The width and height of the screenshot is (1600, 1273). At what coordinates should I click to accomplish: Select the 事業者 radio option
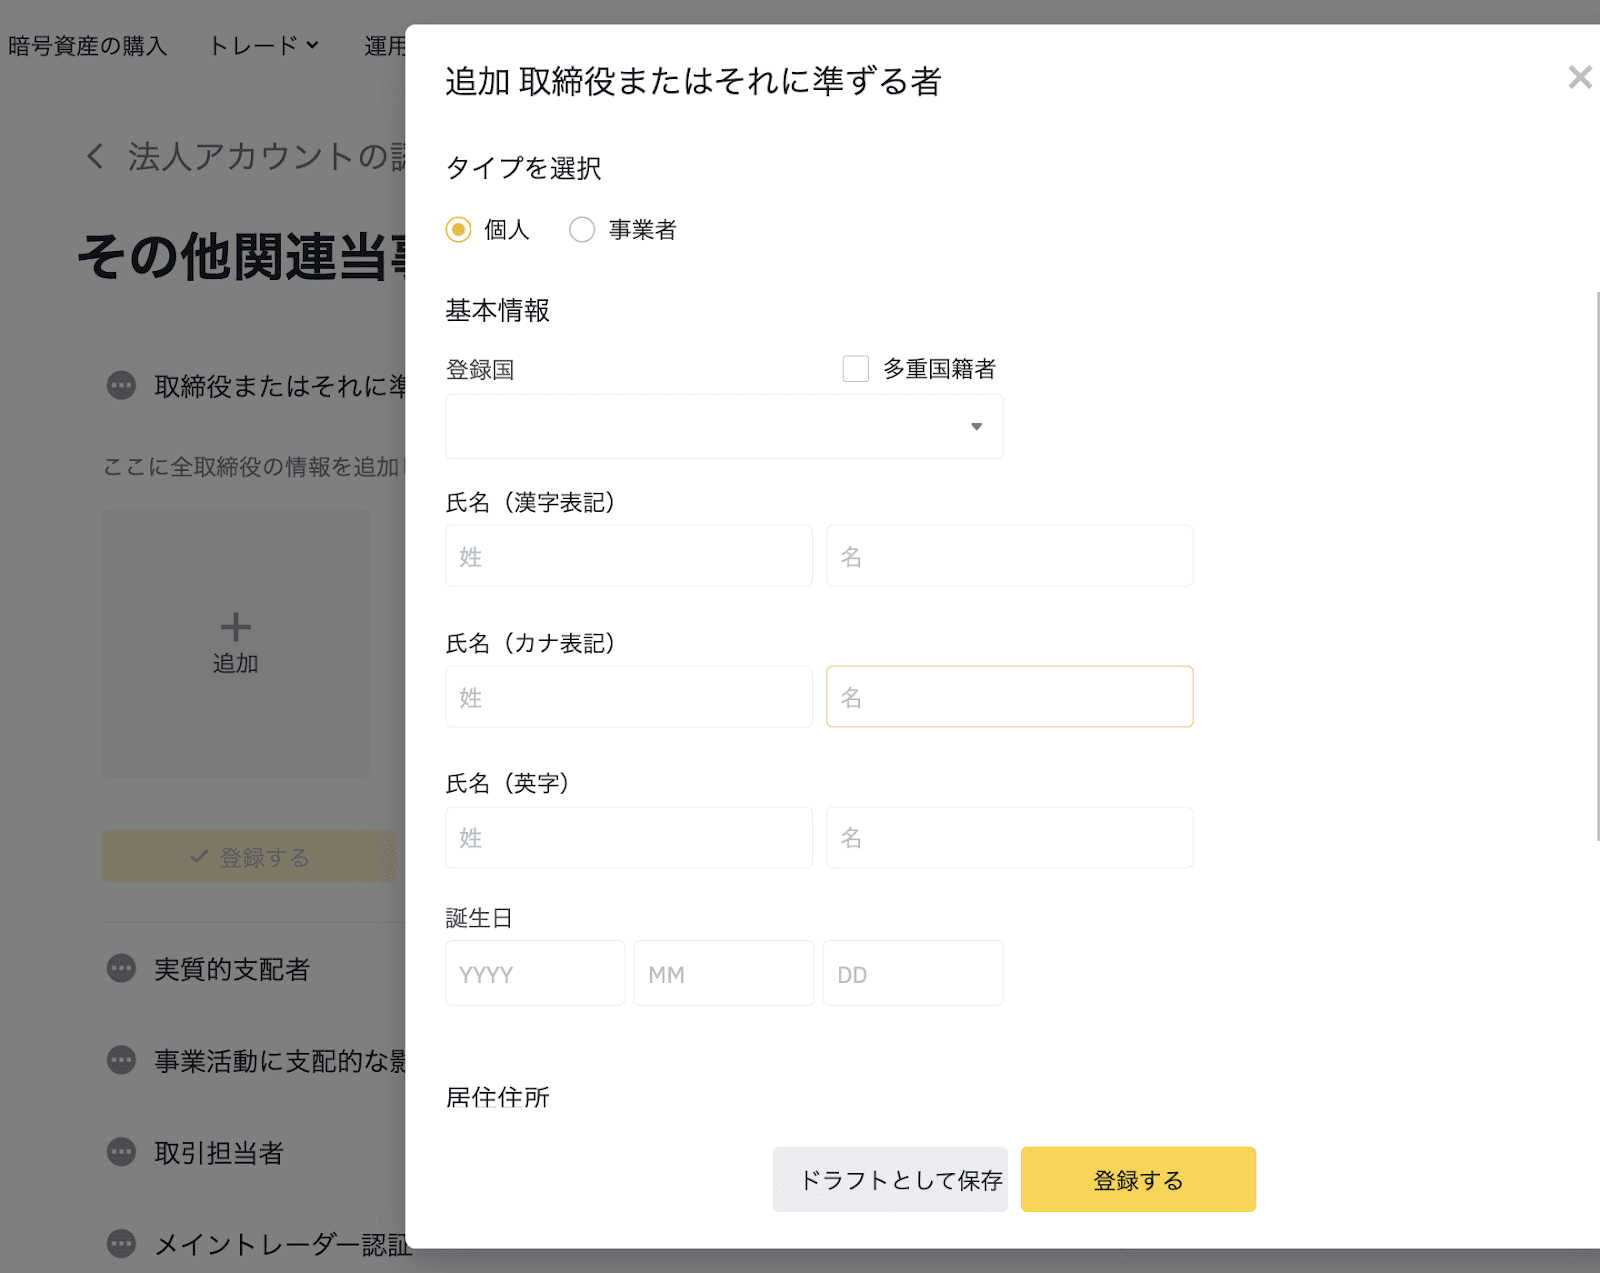(582, 230)
